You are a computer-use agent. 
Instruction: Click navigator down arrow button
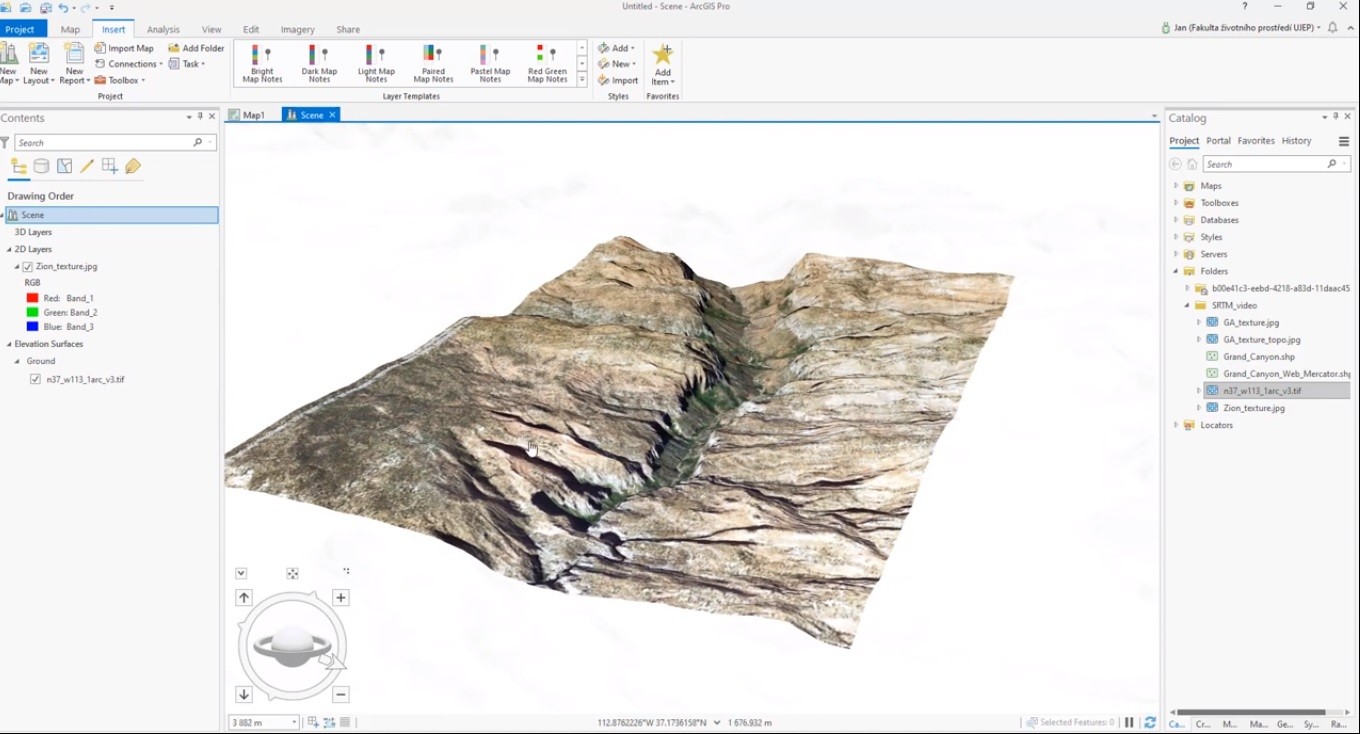[x=244, y=694]
